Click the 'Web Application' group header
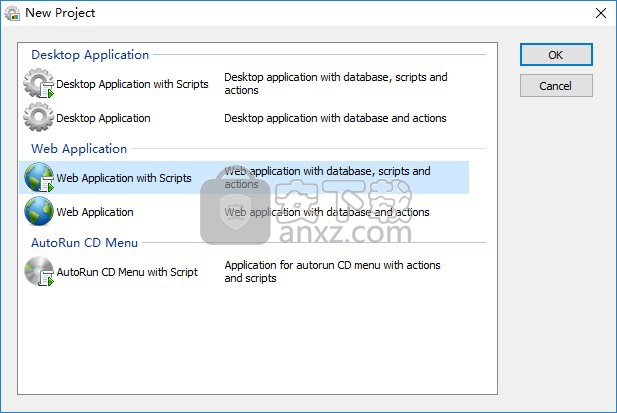The image size is (617, 413). pos(79,149)
